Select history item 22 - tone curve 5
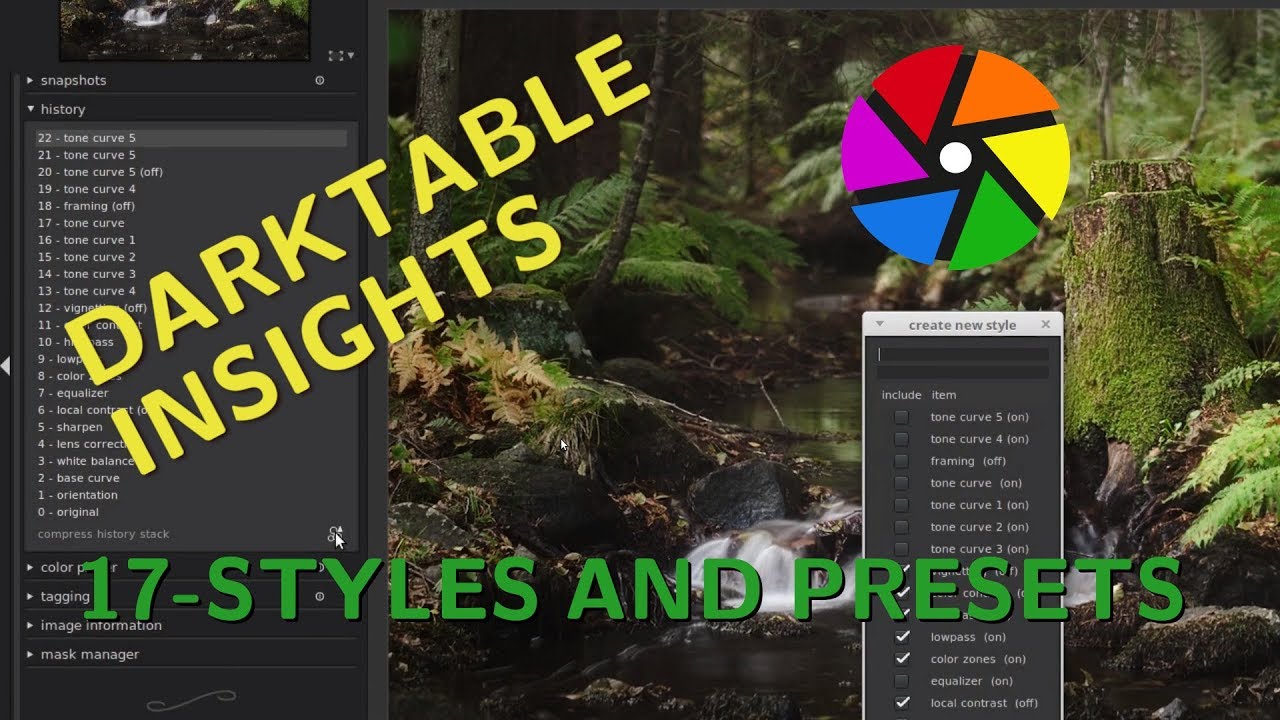 (x=191, y=138)
